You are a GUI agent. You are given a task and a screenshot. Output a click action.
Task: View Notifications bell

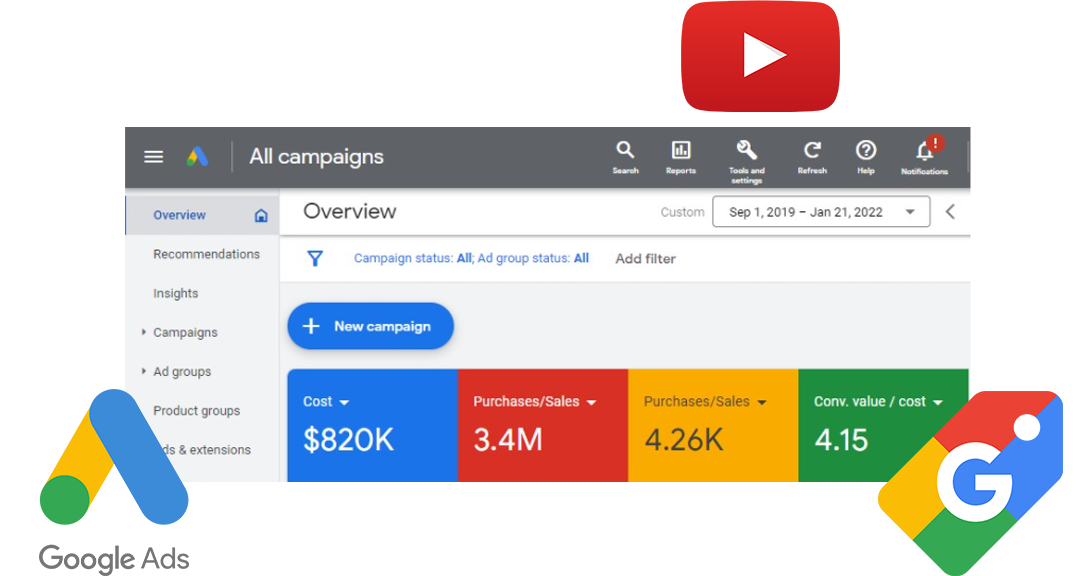tap(924, 156)
